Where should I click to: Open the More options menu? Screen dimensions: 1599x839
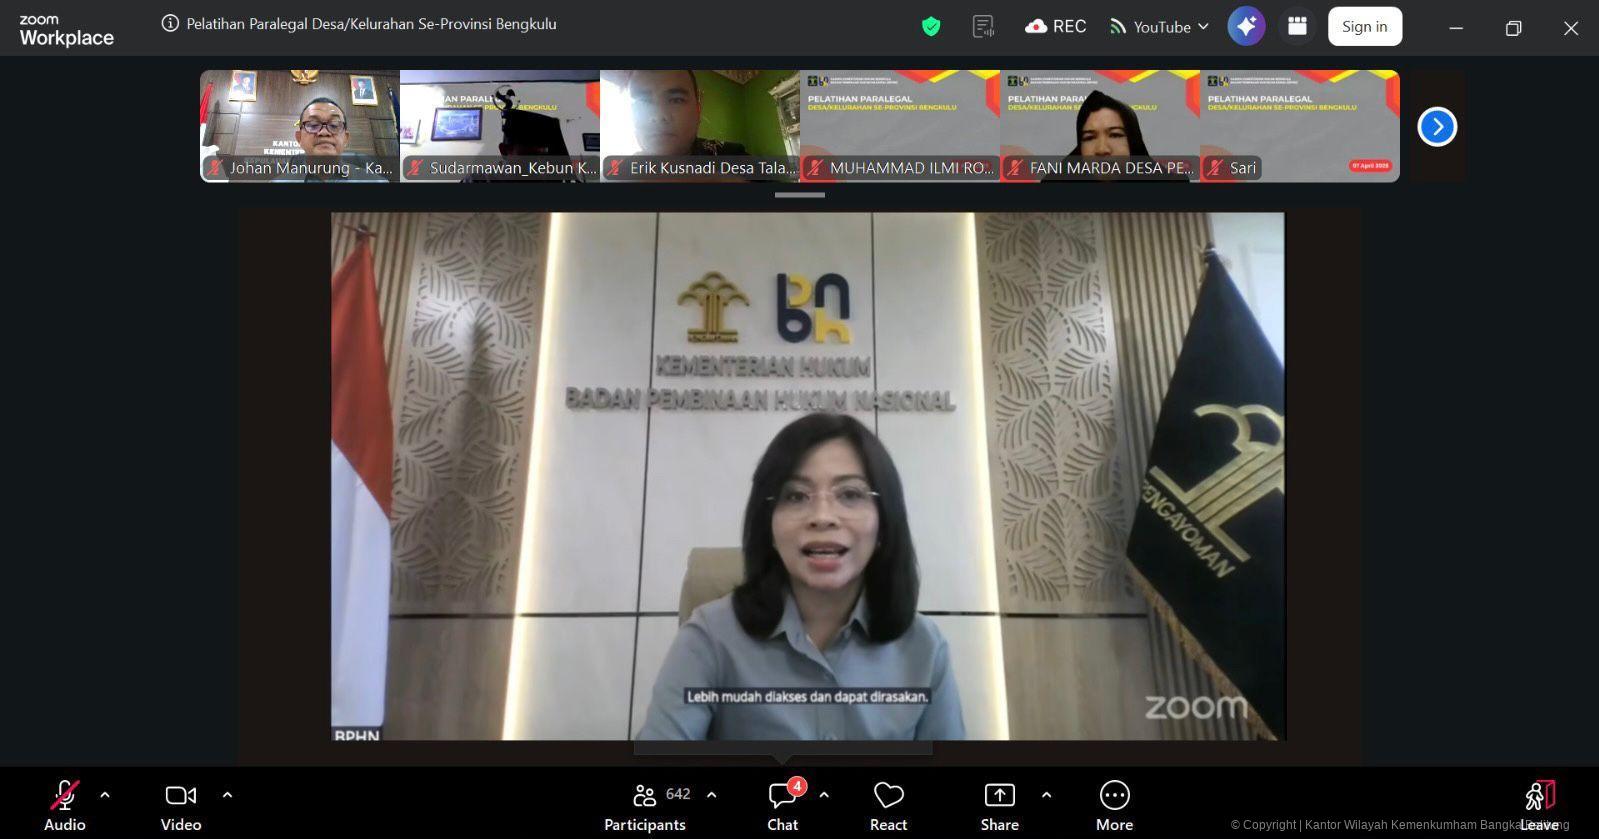(1114, 805)
